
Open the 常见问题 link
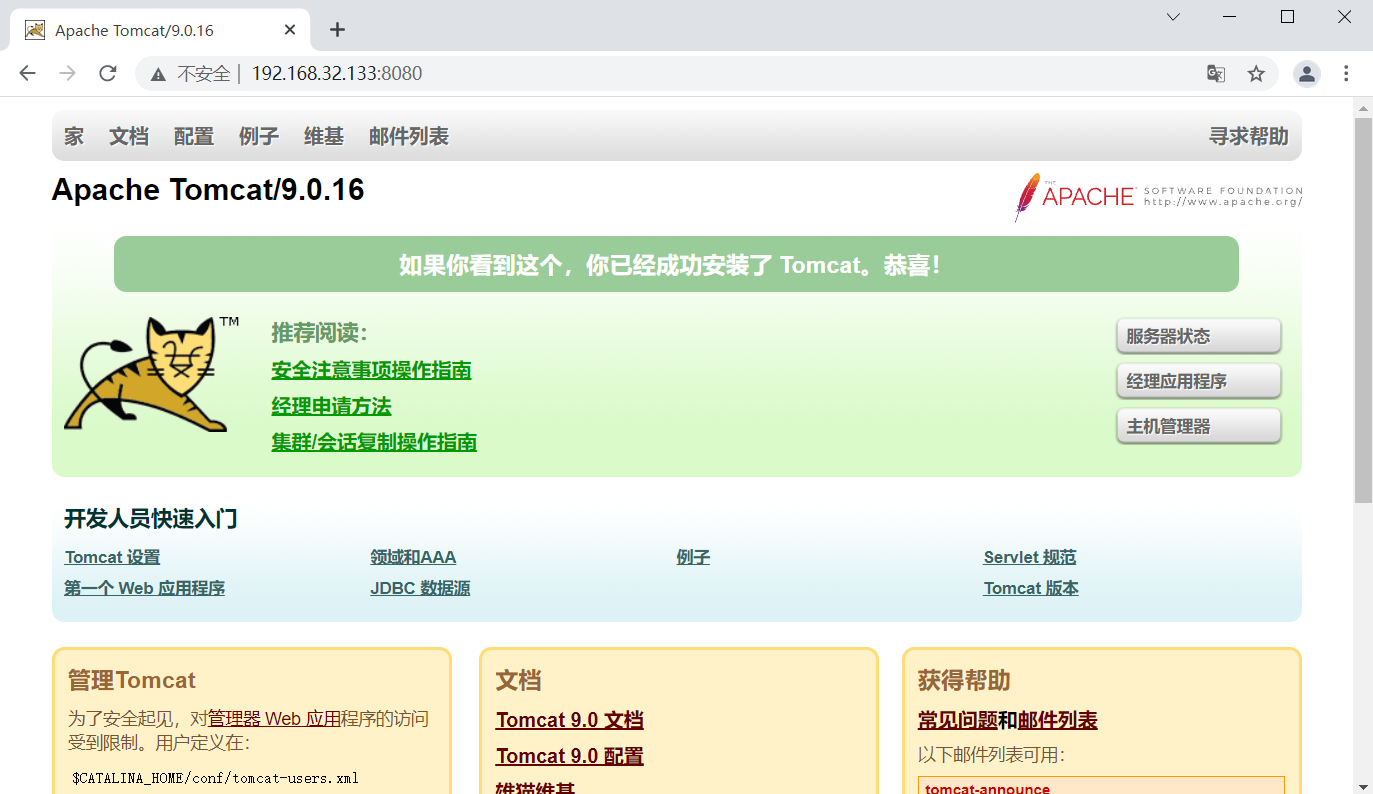click(958, 720)
